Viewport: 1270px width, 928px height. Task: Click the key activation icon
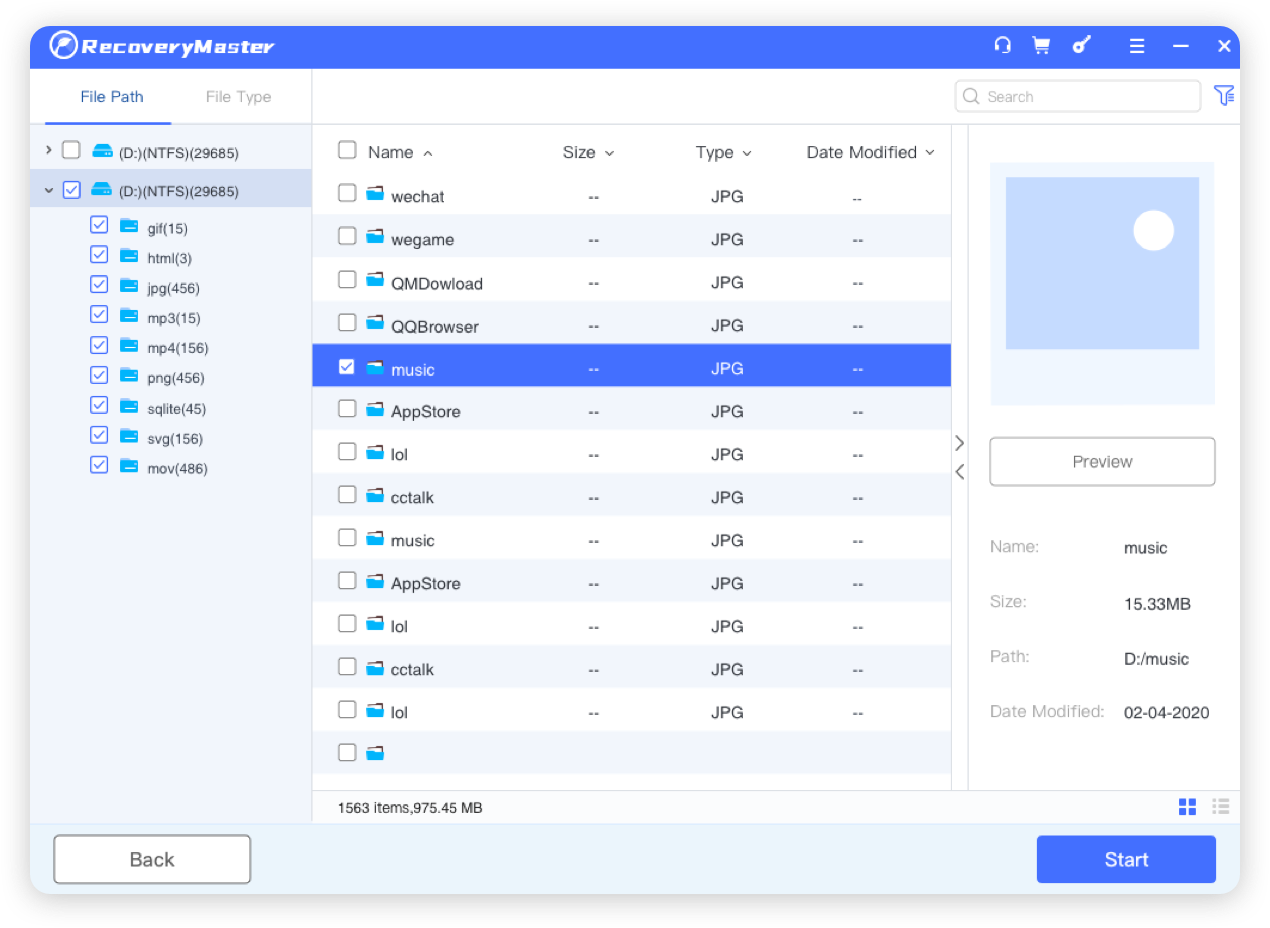pyautogui.click(x=1081, y=45)
